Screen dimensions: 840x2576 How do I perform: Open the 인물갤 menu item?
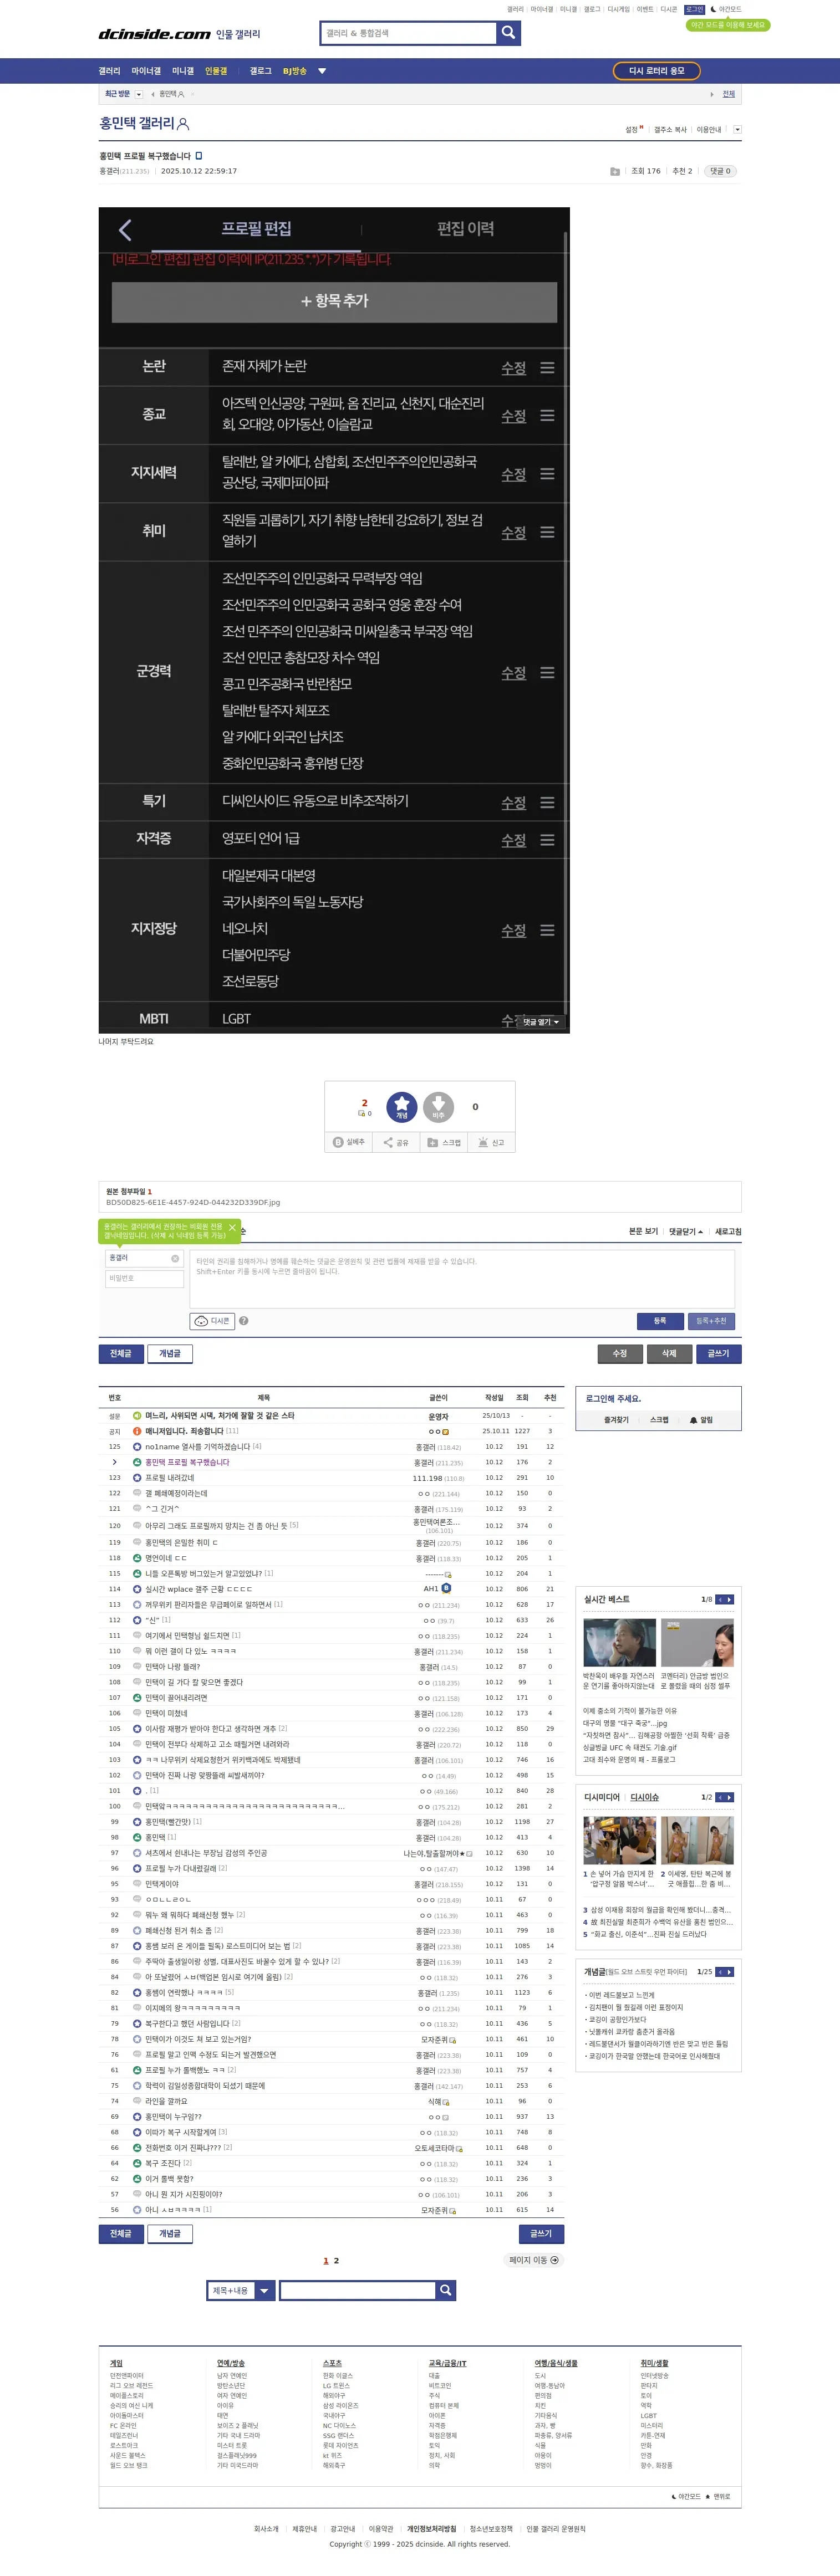[216, 71]
